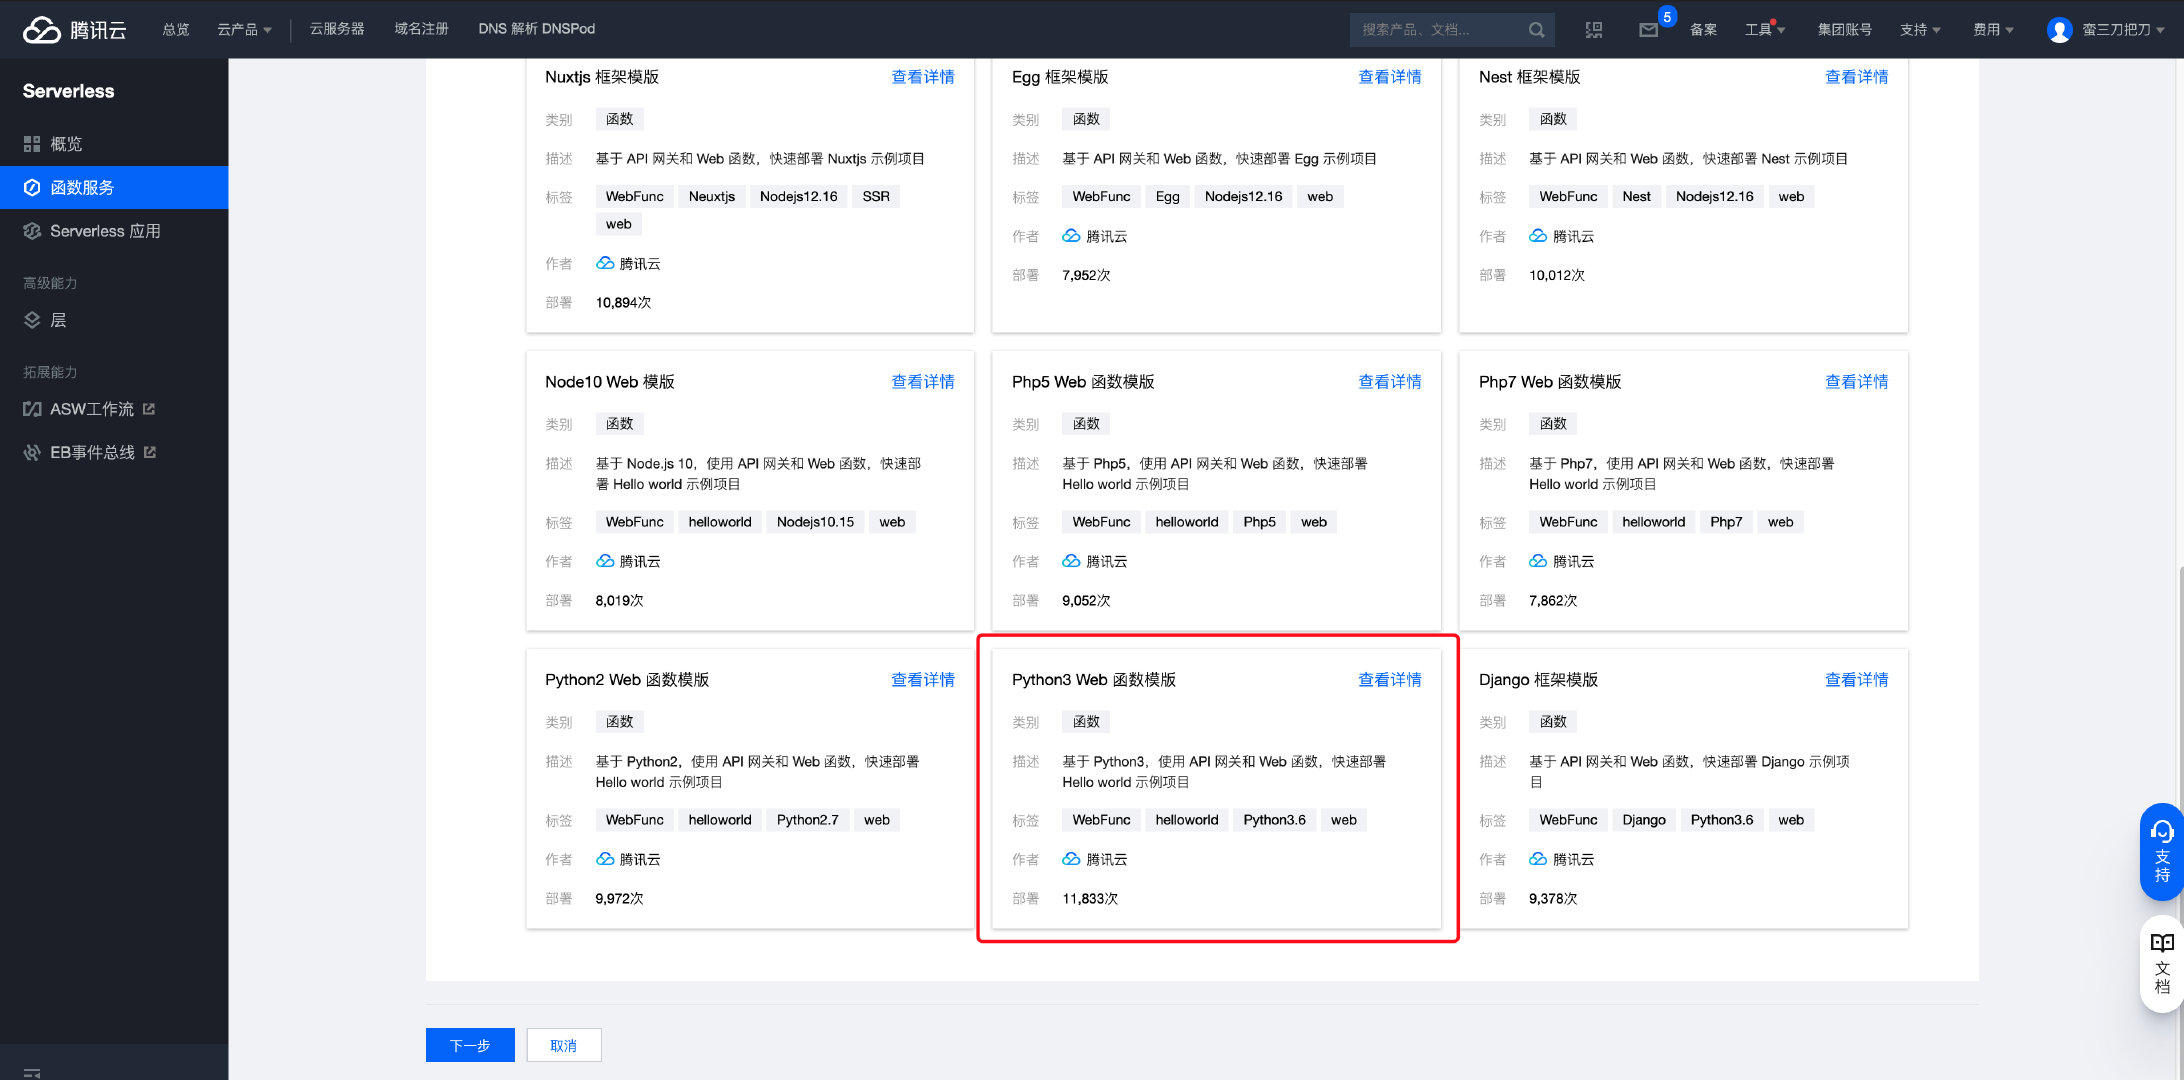
Task: Click the search magnifier icon
Action: point(1537,30)
